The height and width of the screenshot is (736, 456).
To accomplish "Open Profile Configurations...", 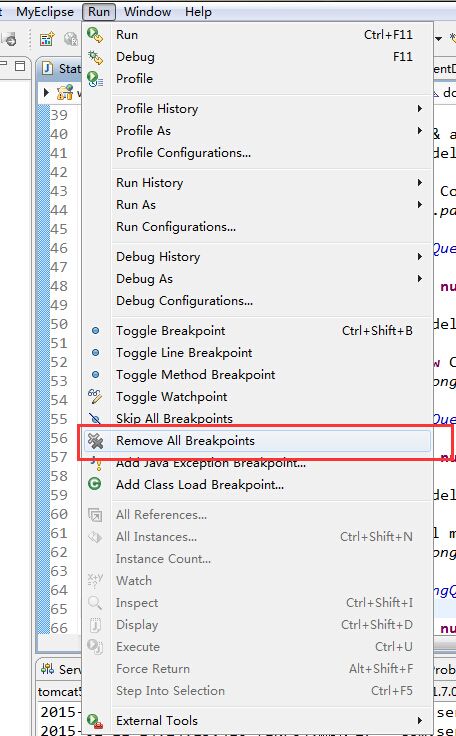I will pyautogui.click(x=257, y=153).
